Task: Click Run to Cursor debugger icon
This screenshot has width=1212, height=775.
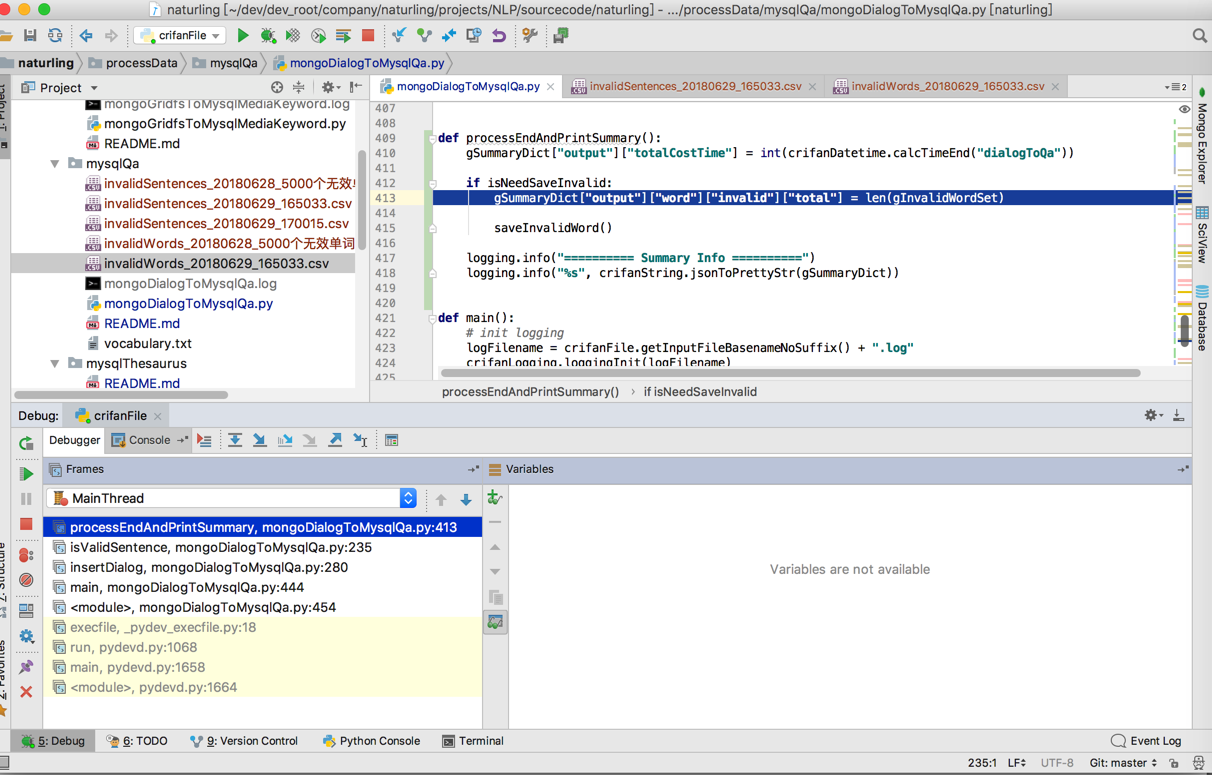Action: [x=360, y=440]
